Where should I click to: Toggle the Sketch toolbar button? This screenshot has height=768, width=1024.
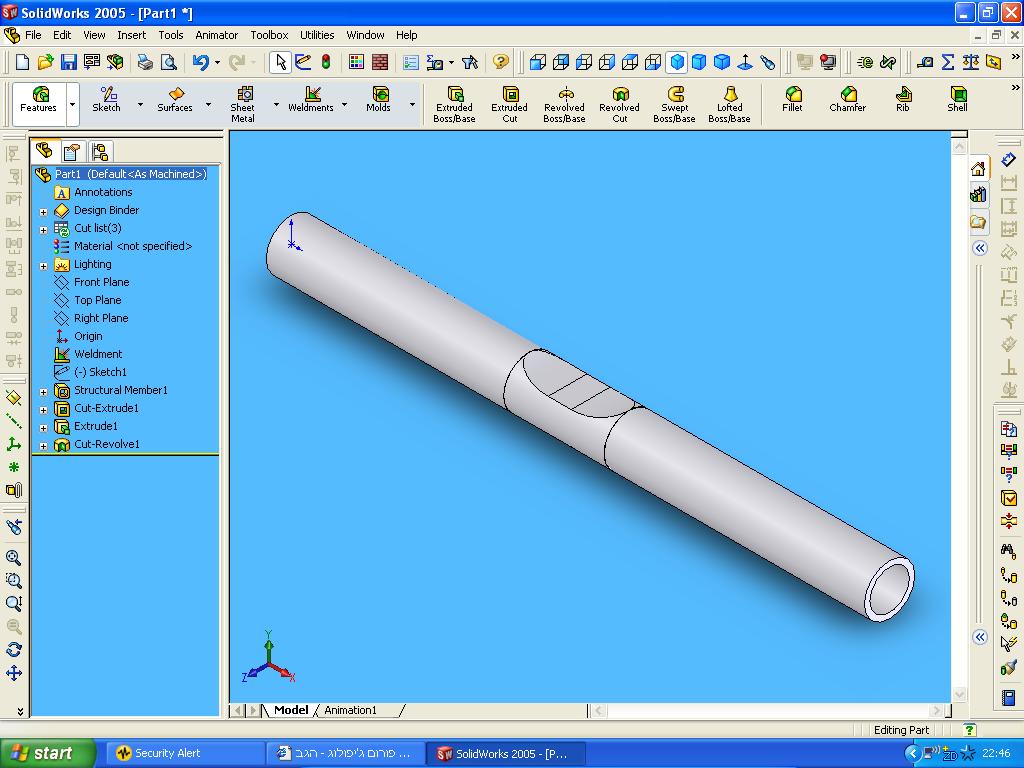(x=106, y=100)
